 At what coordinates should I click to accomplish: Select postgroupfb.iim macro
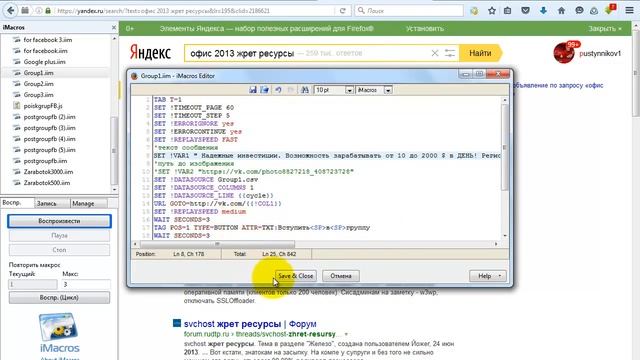coord(45,161)
